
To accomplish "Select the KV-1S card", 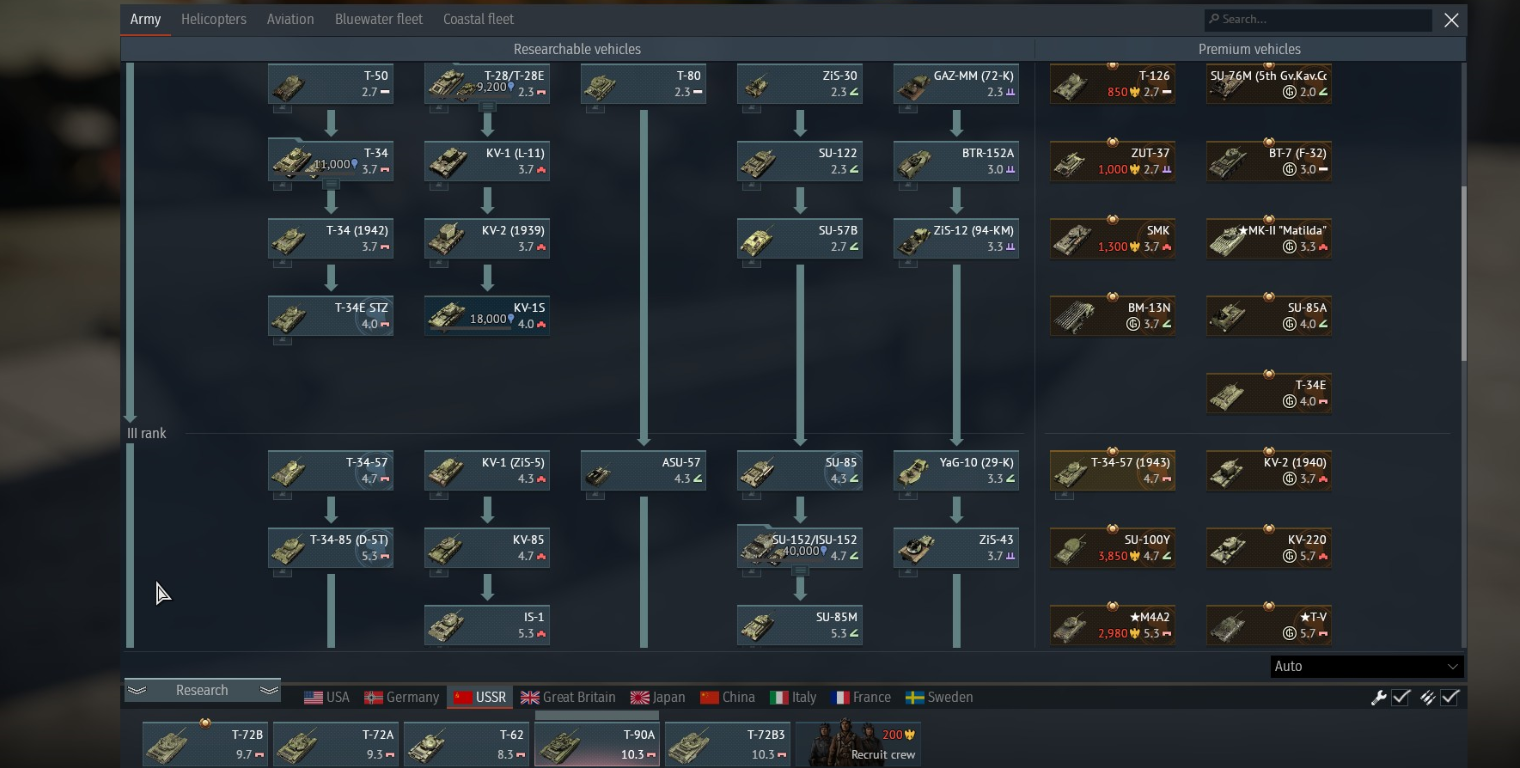I will pos(487,316).
